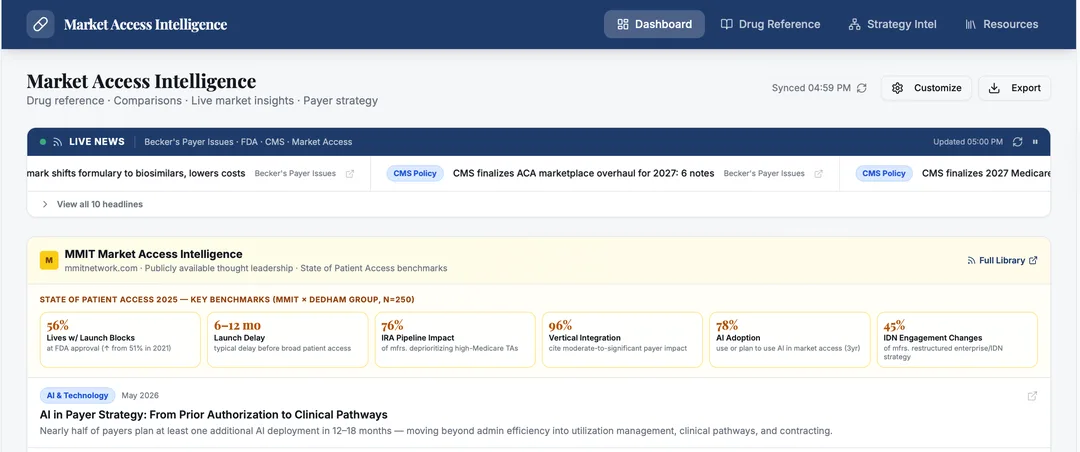Viewport: 1080px width, 452px height.
Task: Open the Customize settings button
Action: tap(926, 88)
